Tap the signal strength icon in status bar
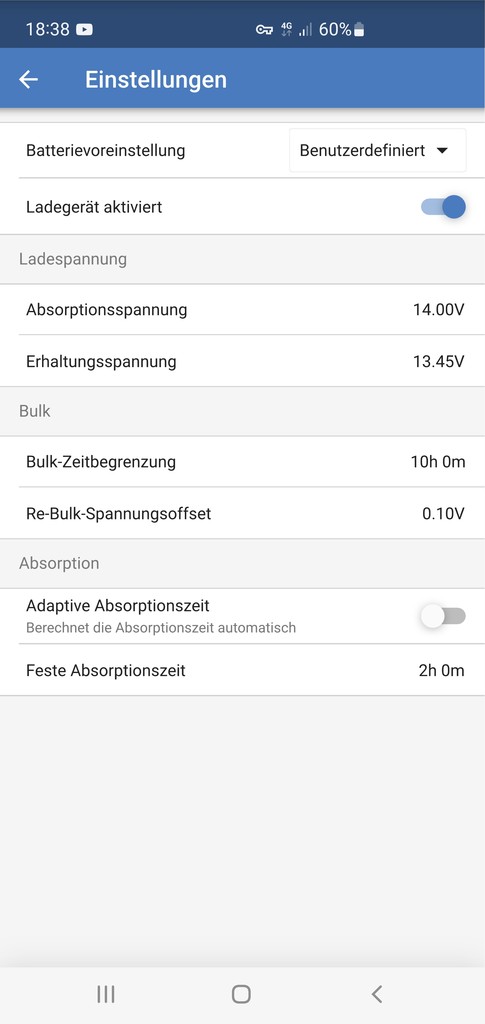 pyautogui.click(x=305, y=29)
